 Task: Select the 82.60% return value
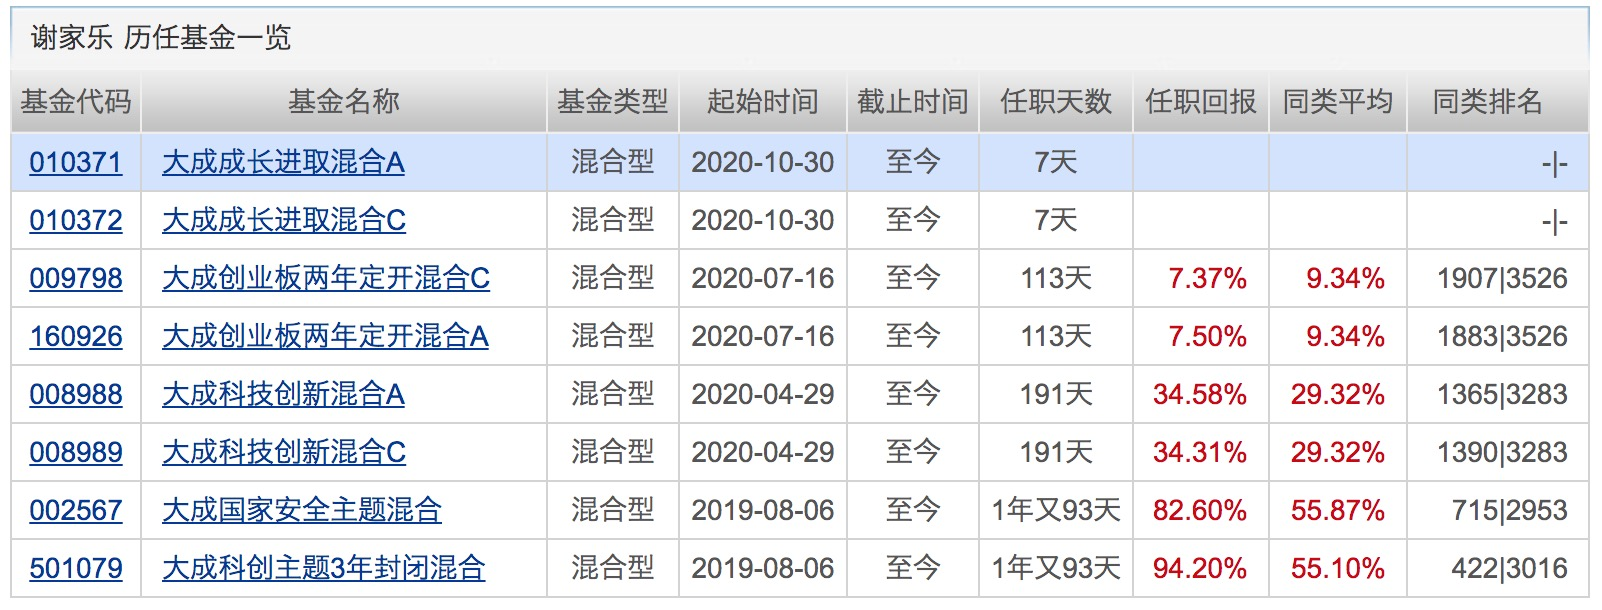point(1200,511)
